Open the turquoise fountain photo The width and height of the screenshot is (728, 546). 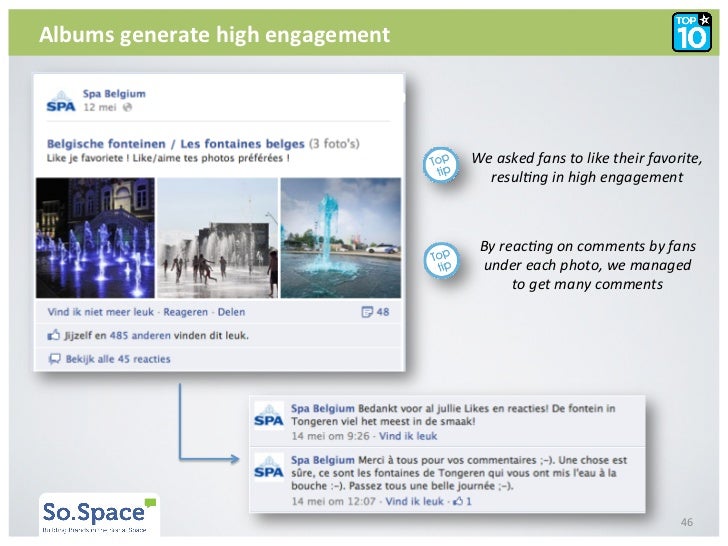tap(341, 238)
